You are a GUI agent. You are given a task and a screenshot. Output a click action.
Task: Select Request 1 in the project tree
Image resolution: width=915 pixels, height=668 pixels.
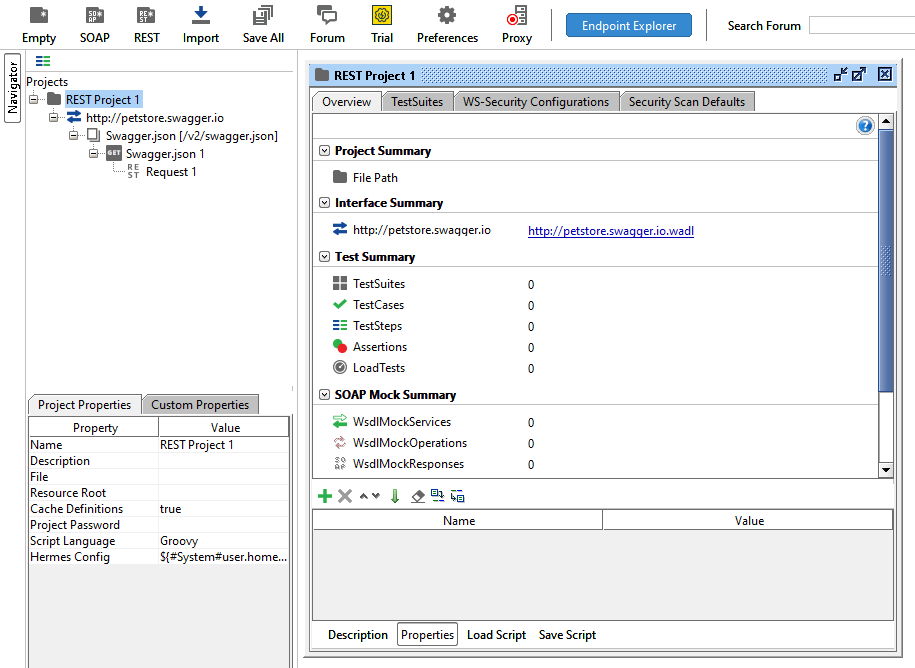(171, 172)
